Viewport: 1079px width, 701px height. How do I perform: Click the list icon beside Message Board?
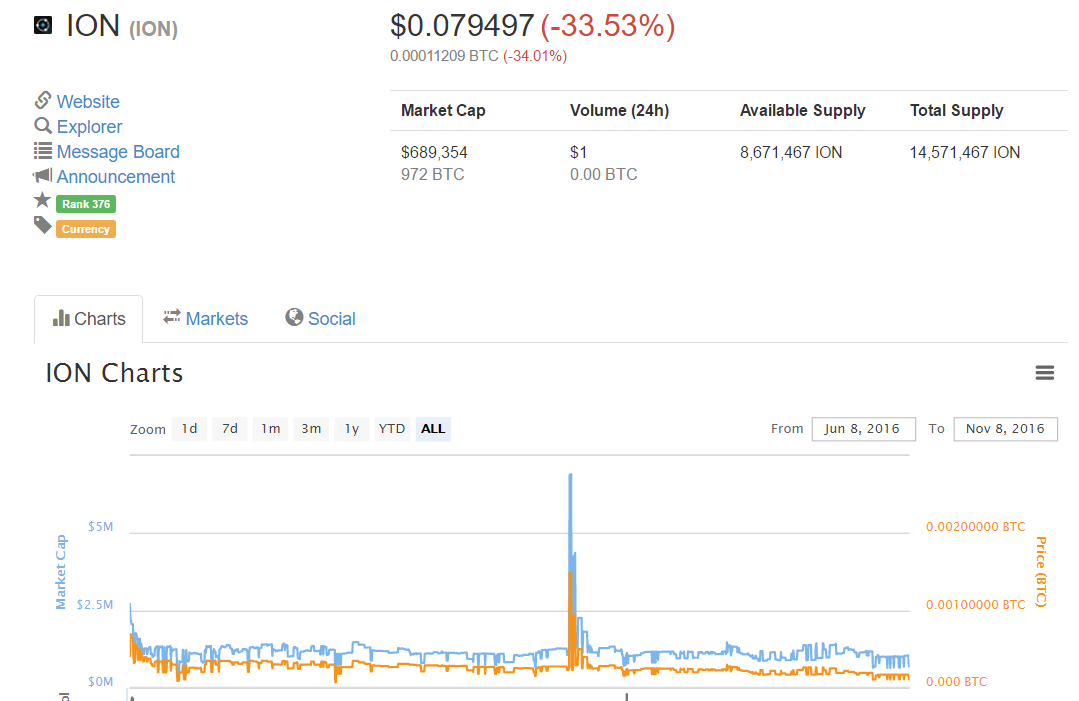click(43, 151)
